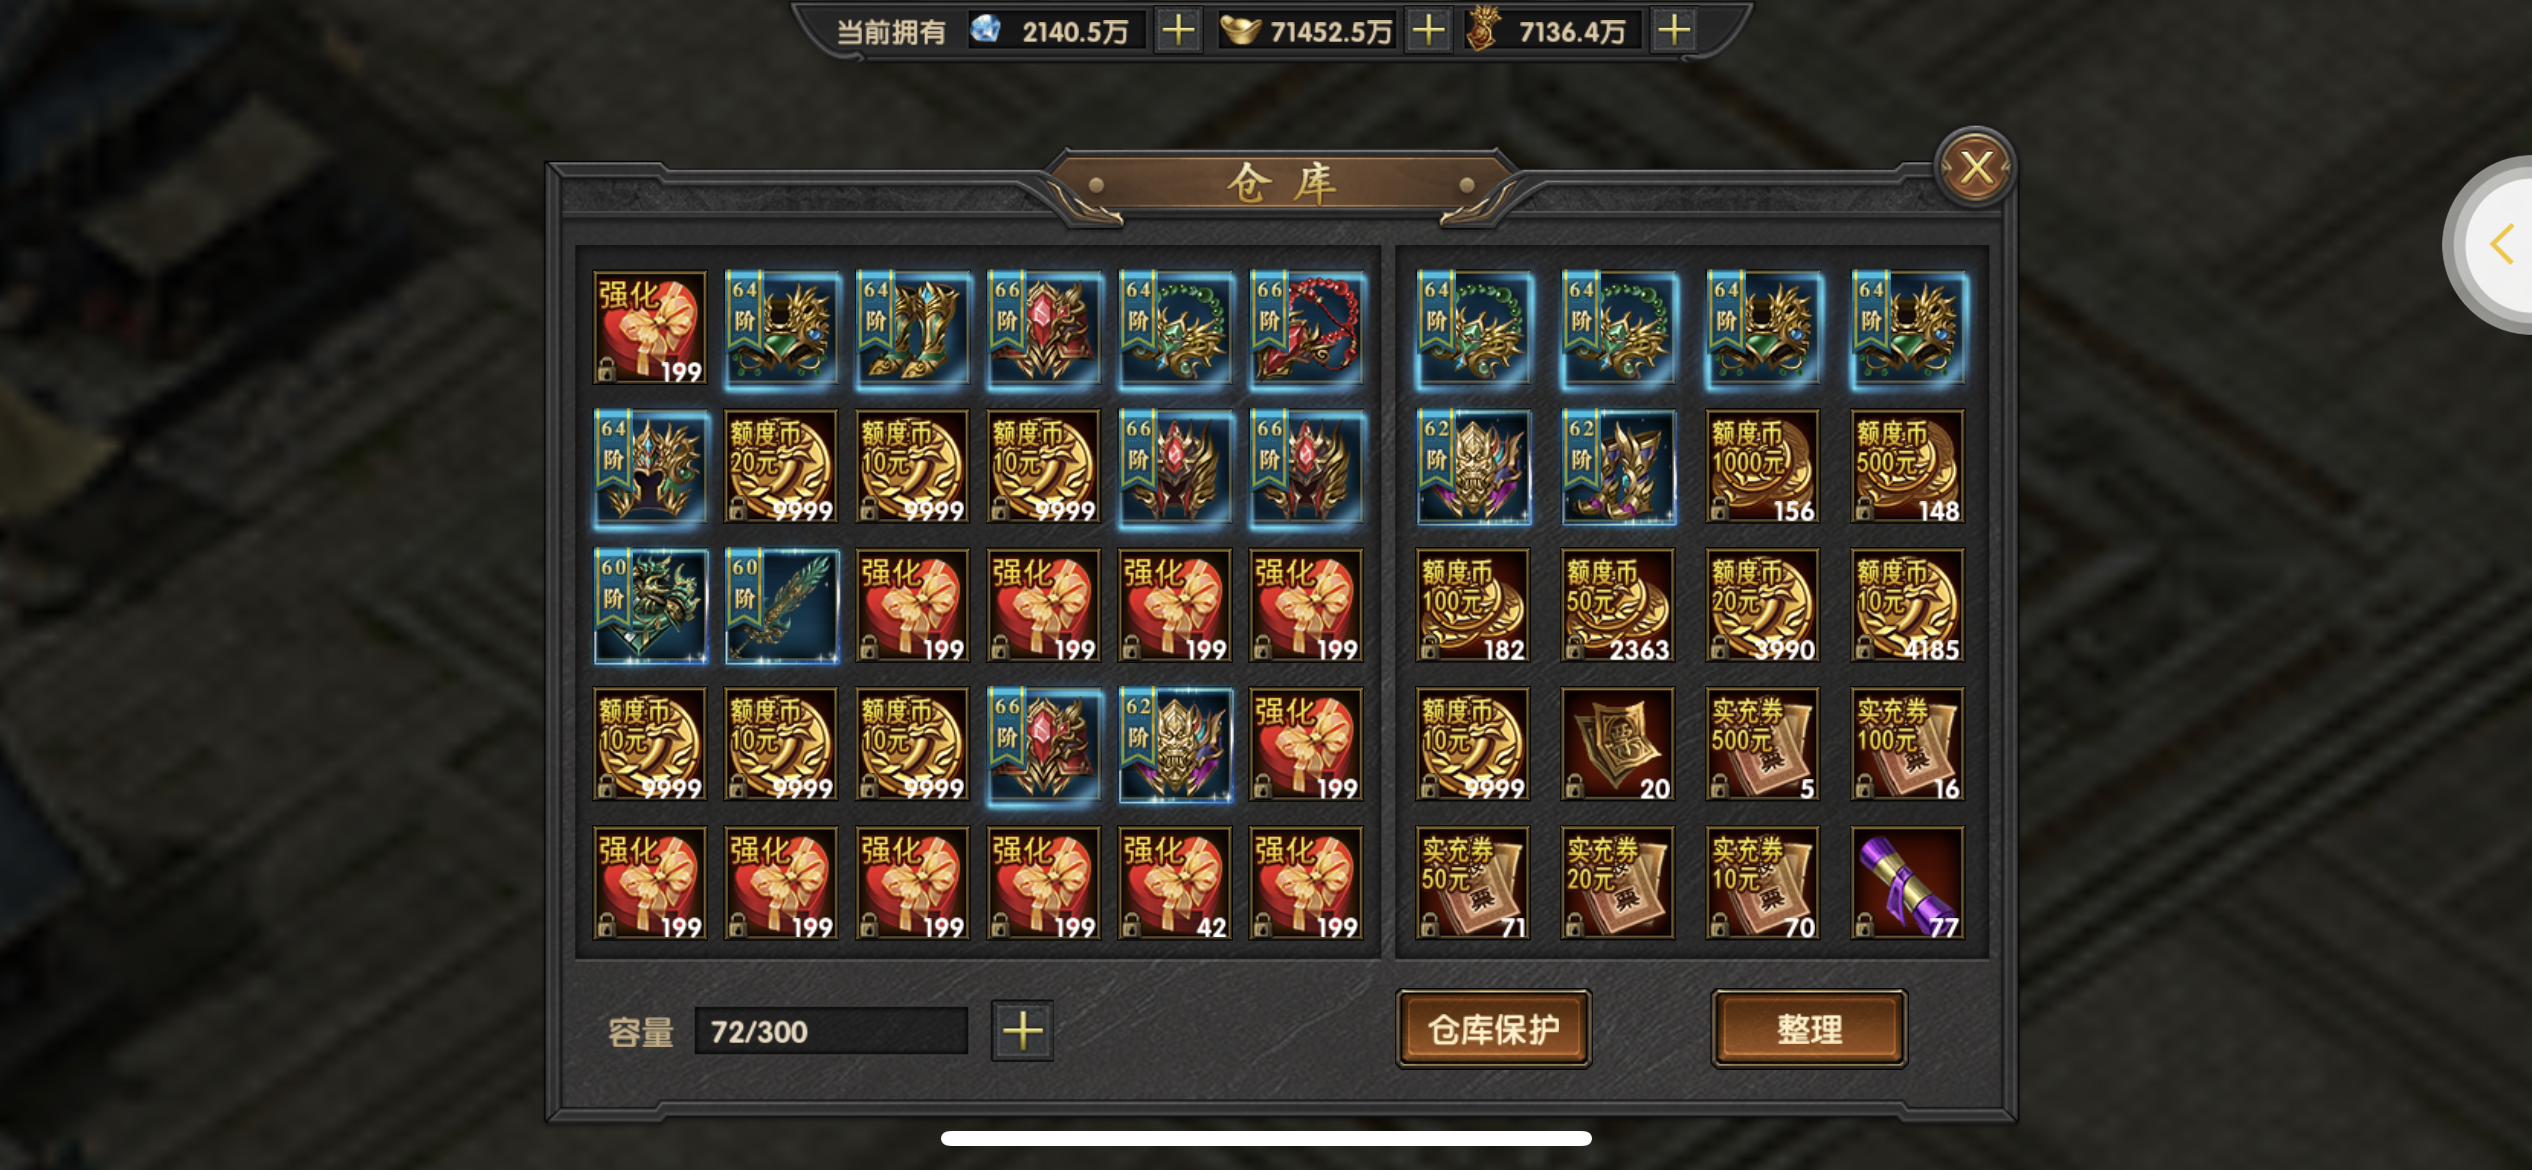Click the 72/300 capacity field
2532x1170 pixels.
pos(831,1030)
